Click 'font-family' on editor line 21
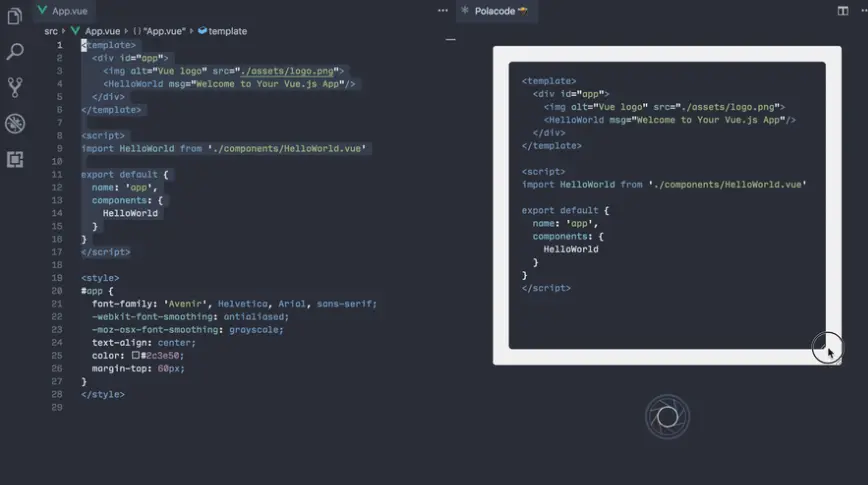 tap(122, 303)
